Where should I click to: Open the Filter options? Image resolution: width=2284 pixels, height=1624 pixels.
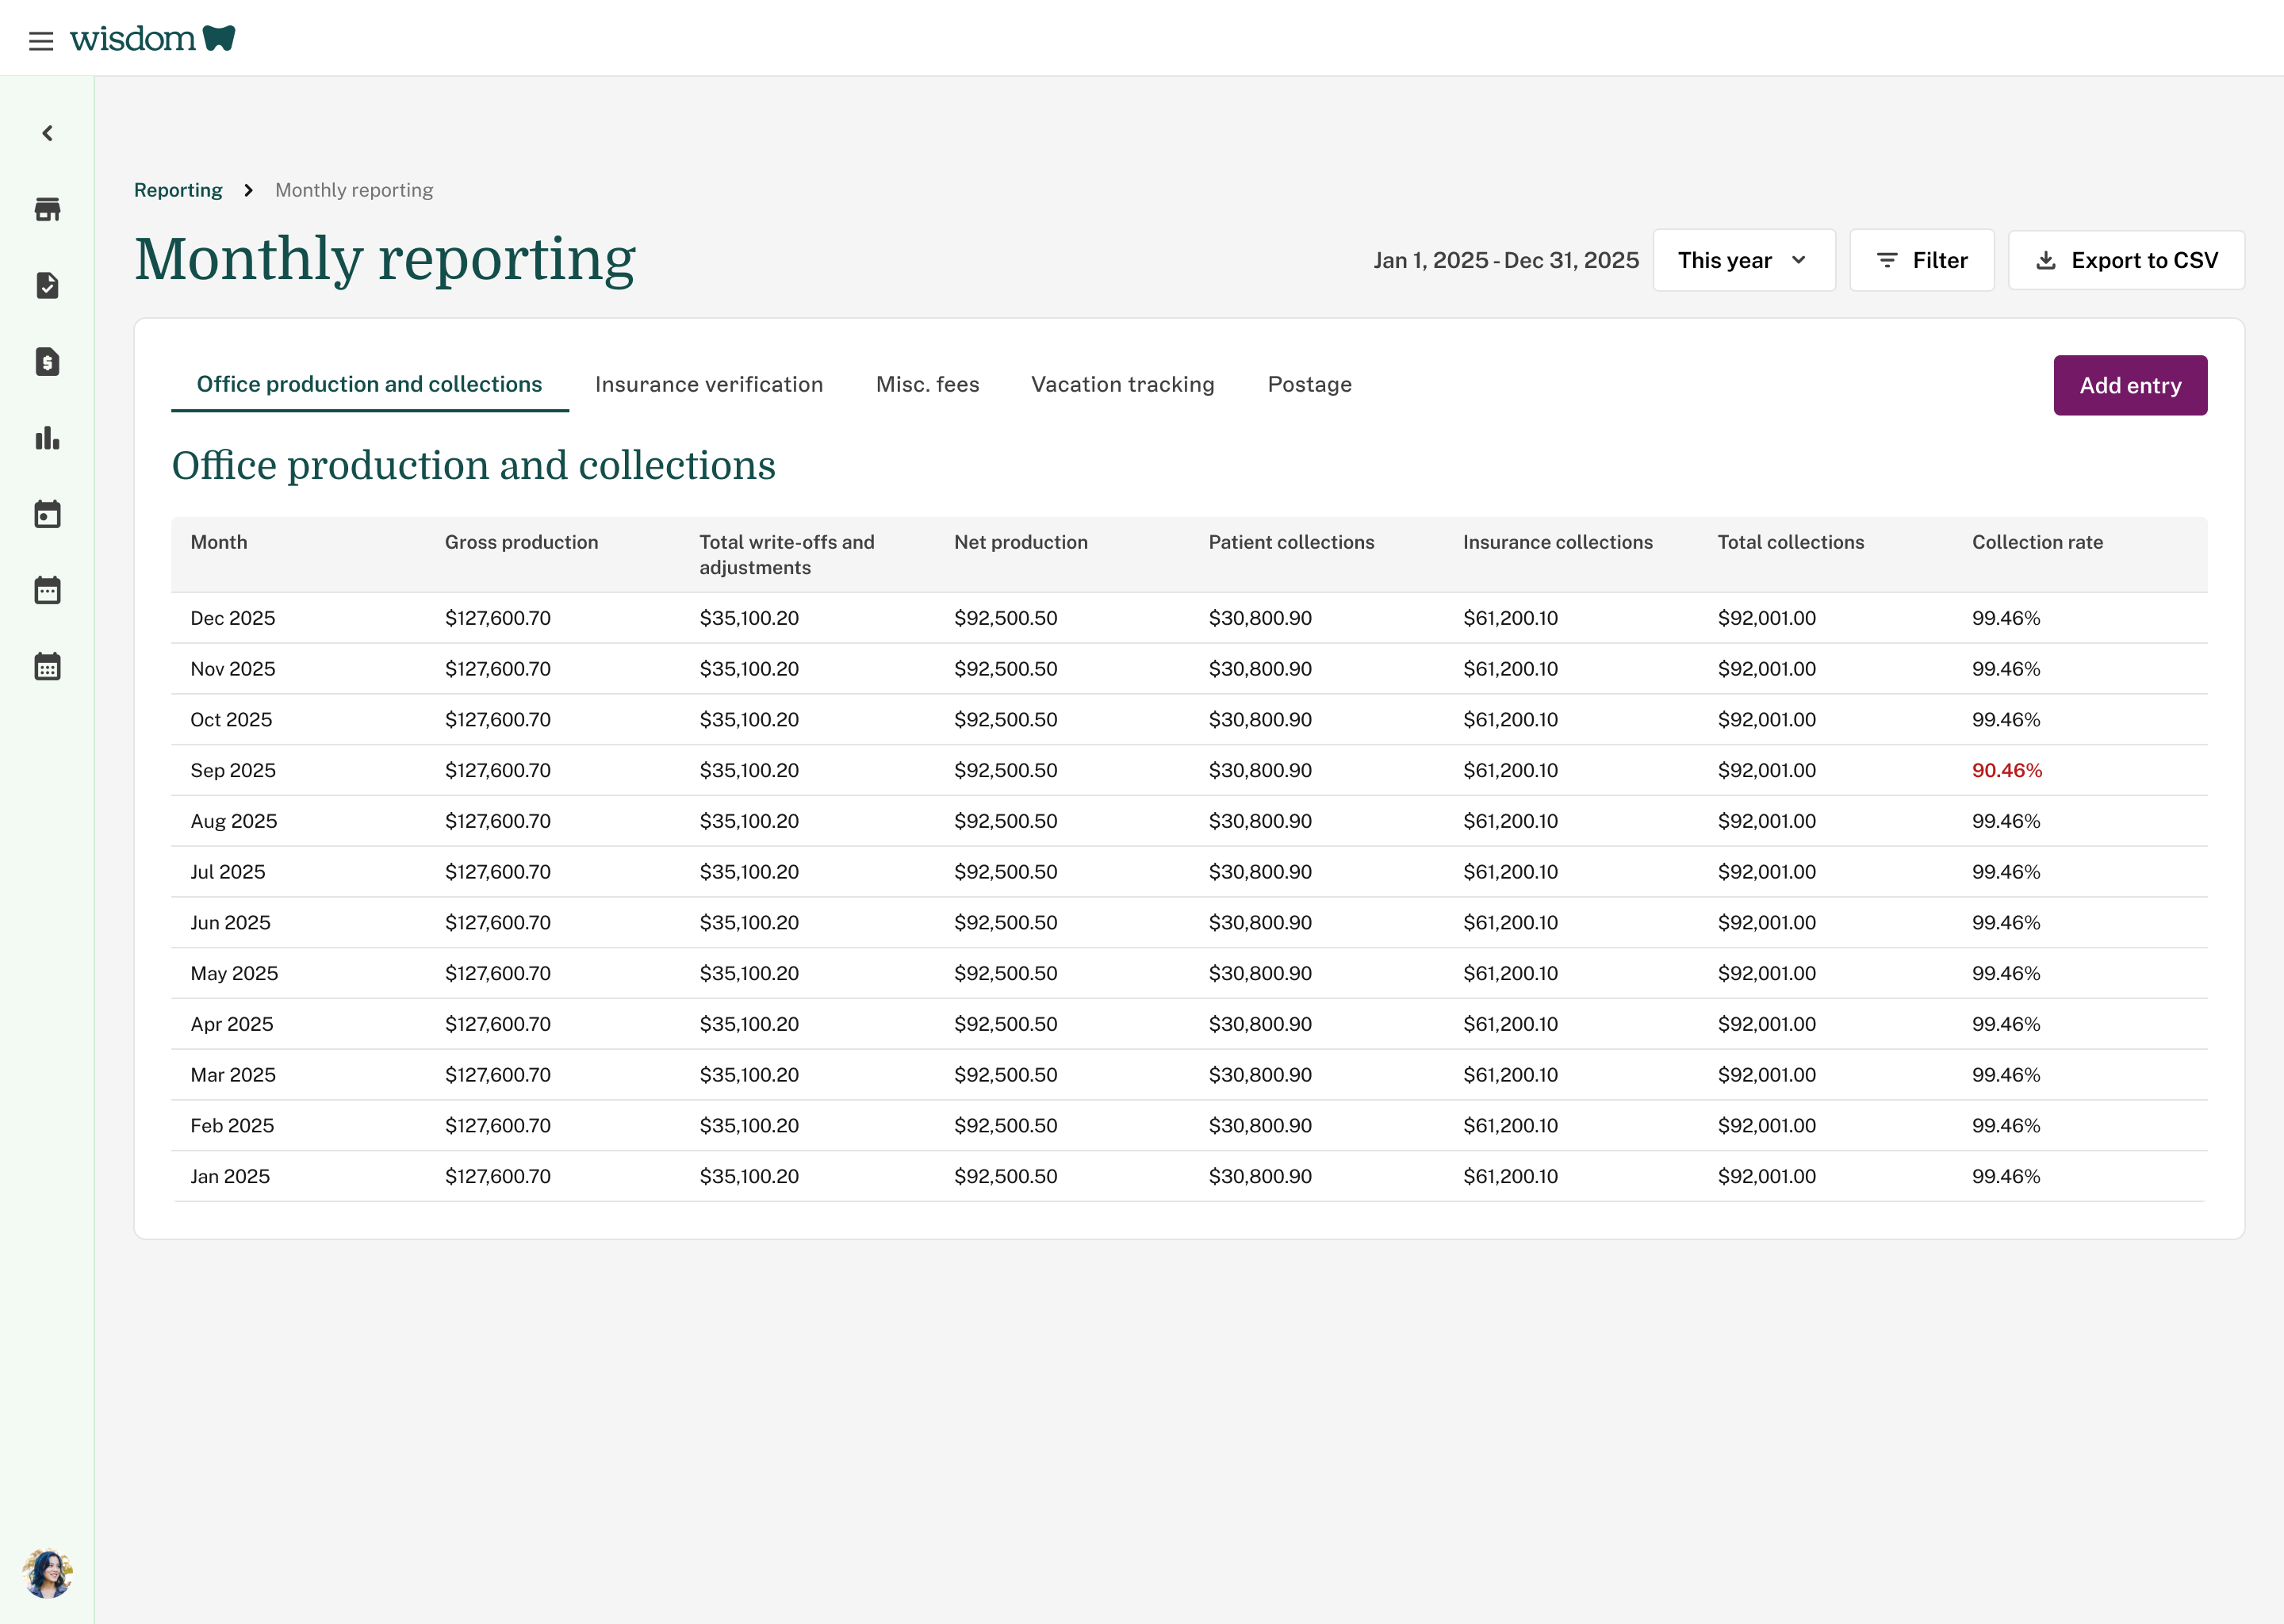coord(1921,260)
